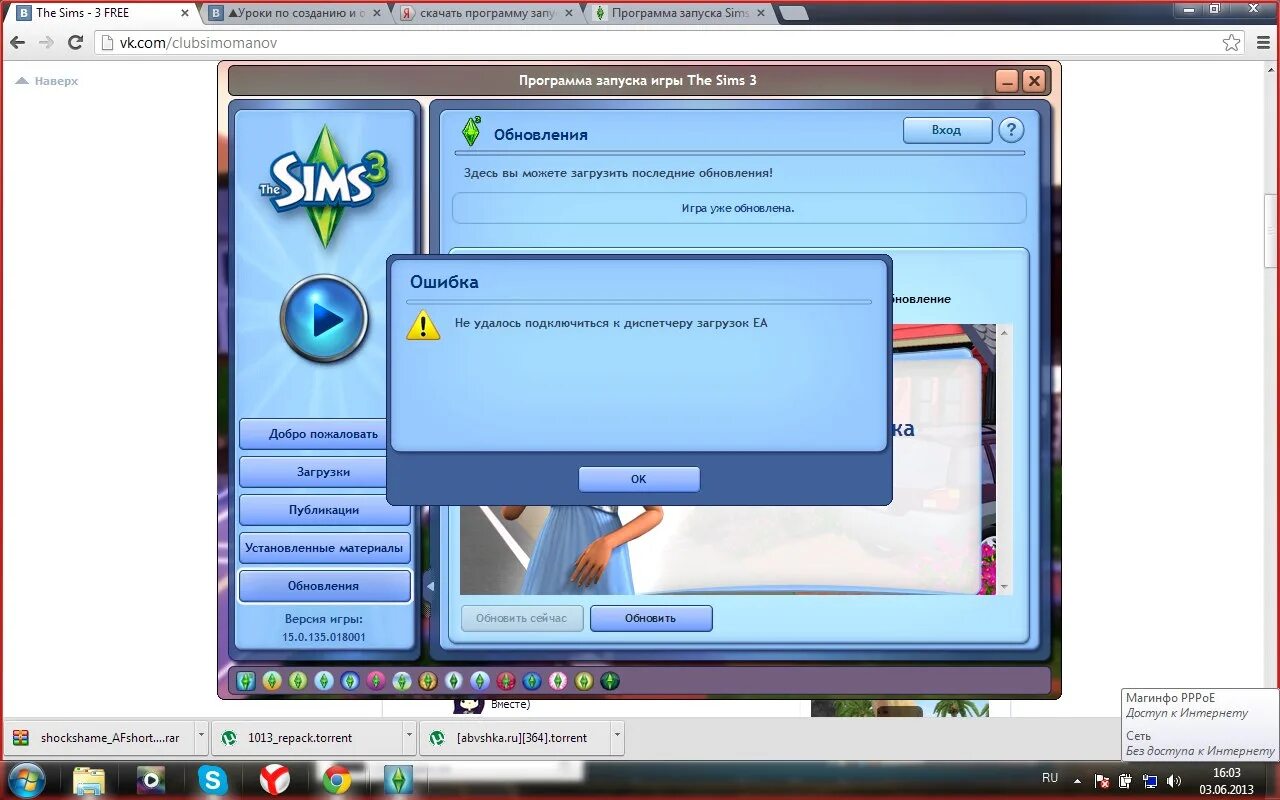1280x800 pixels.
Task: Open options arrow for 1013_repack.torrent download
Action: pyautogui.click(x=409, y=737)
